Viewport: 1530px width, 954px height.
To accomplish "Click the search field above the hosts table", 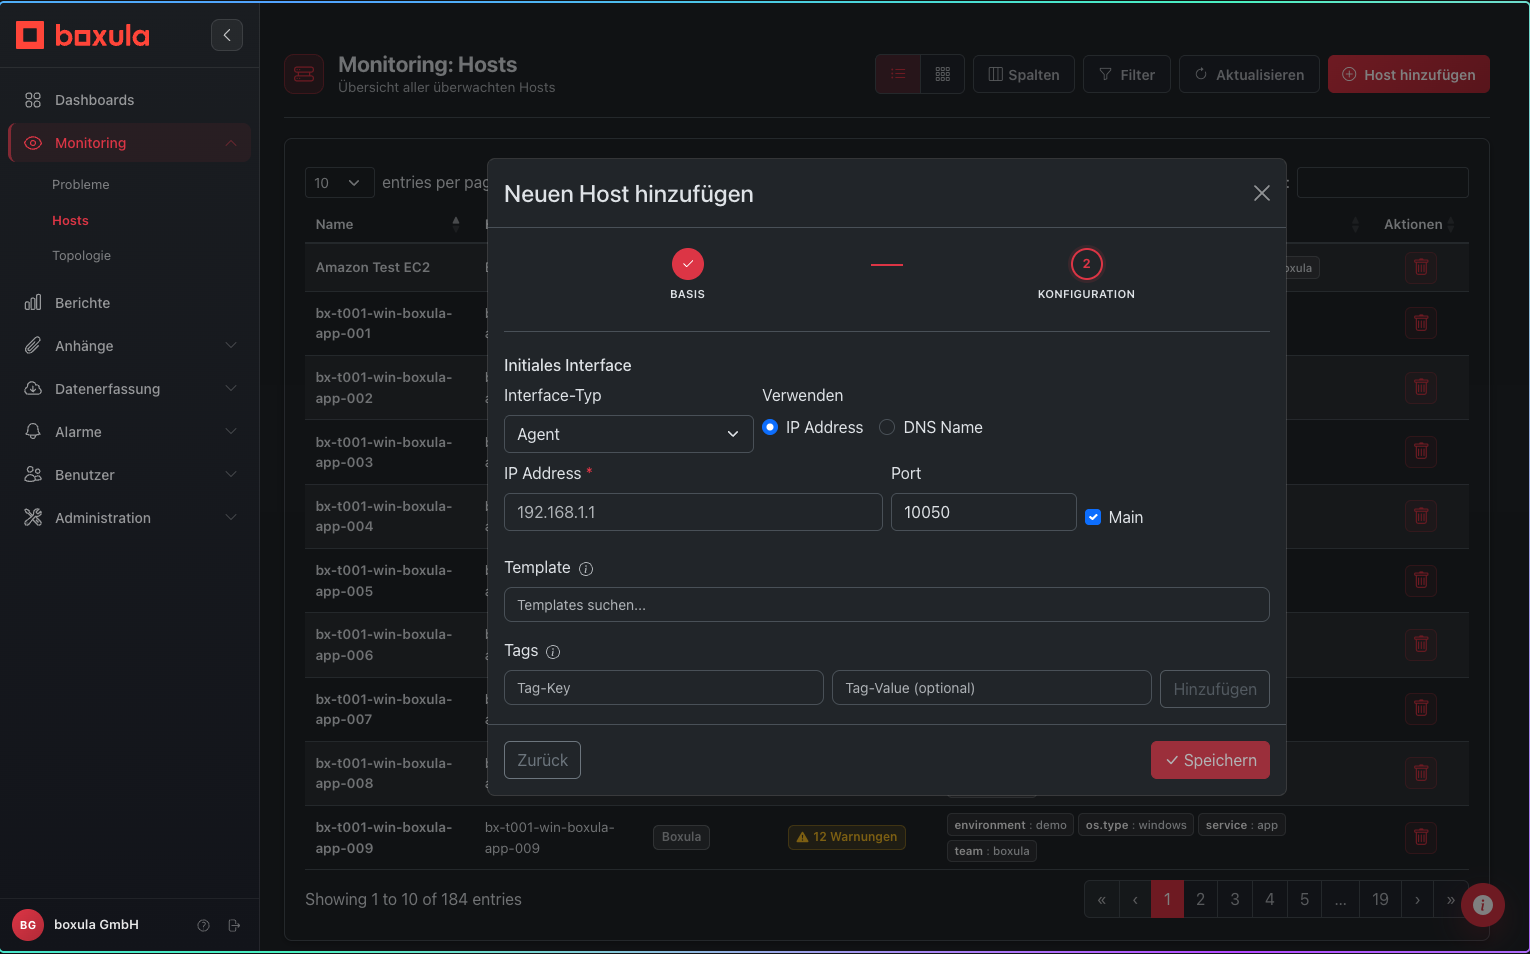I will (1383, 183).
